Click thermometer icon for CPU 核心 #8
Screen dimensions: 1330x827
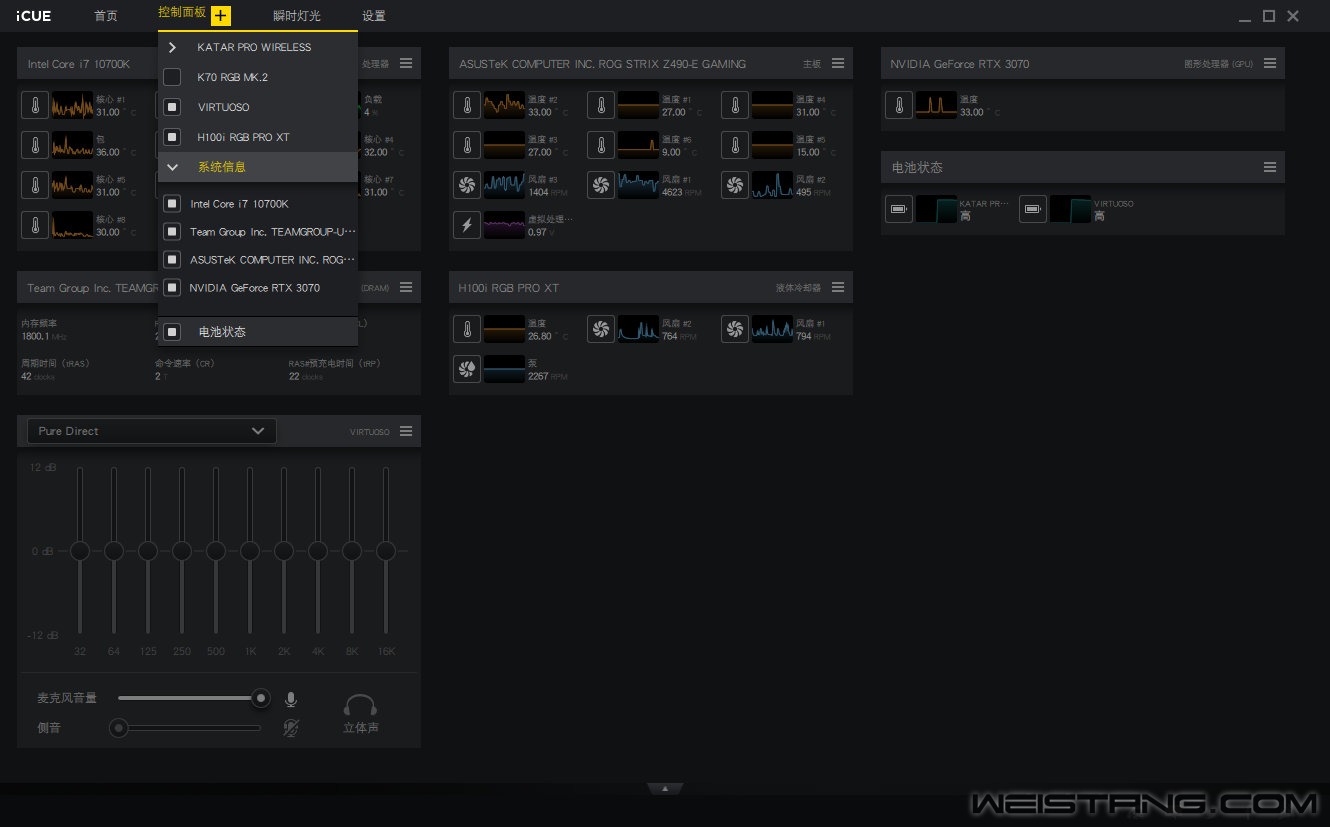point(35,225)
